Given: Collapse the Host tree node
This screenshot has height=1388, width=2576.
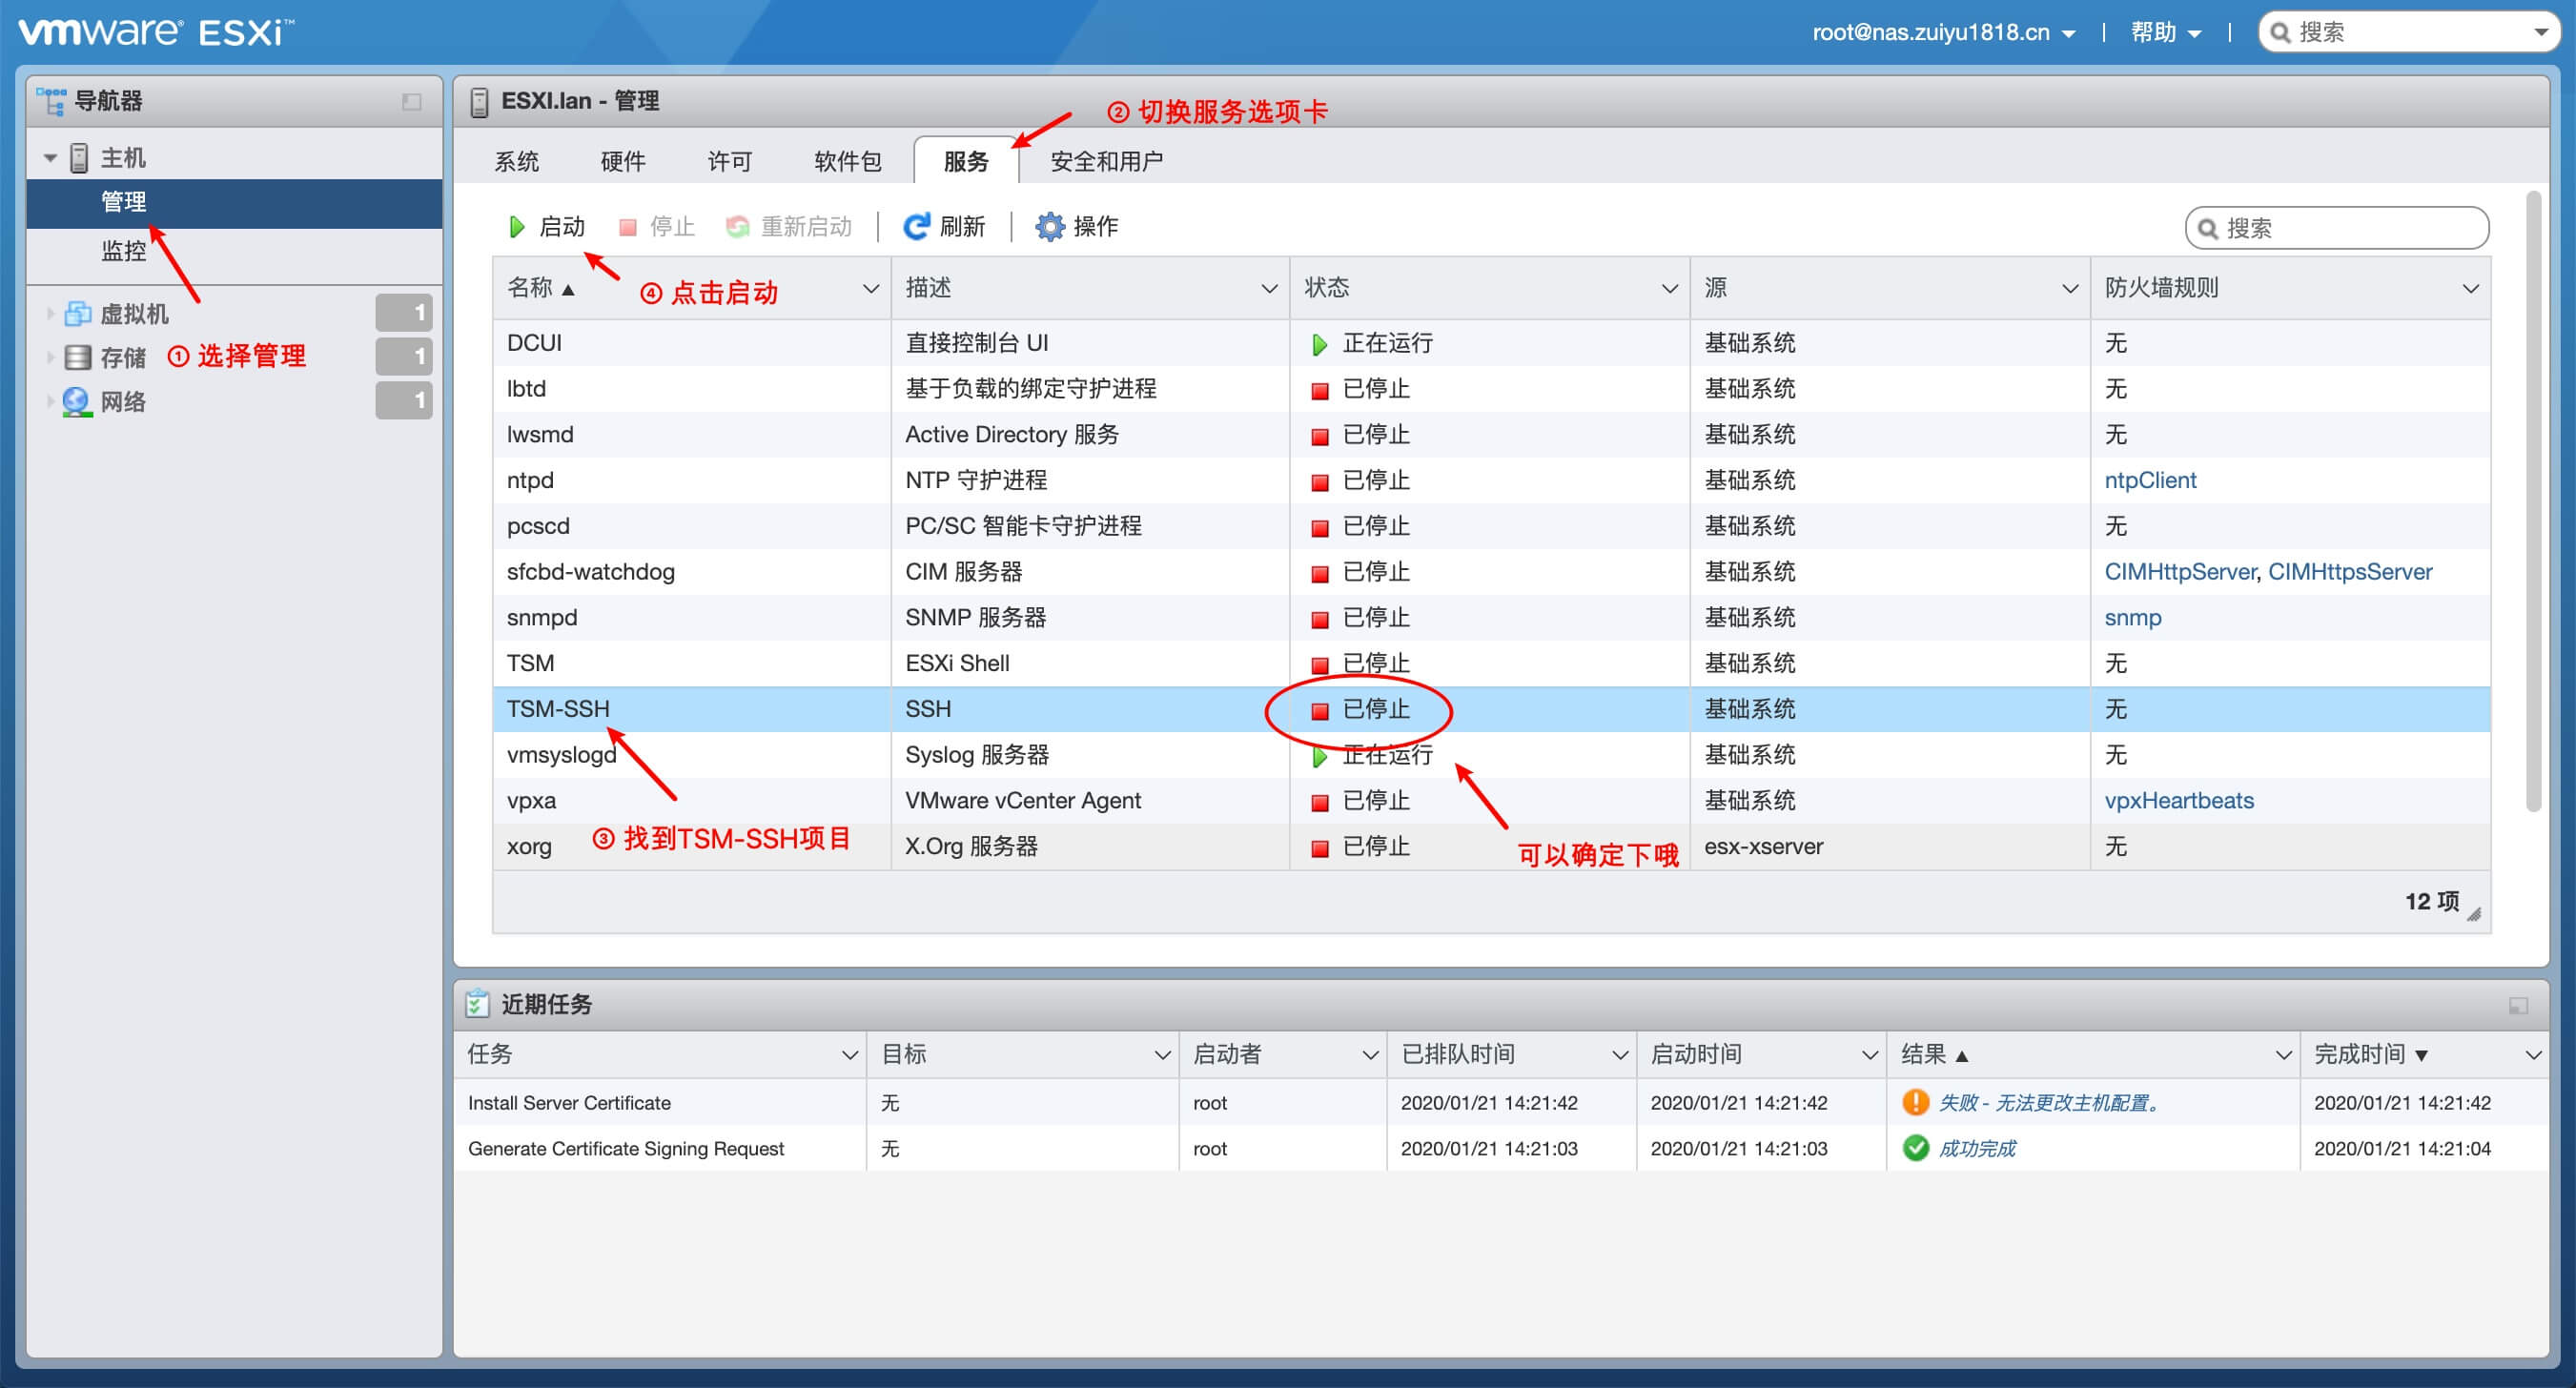Looking at the screenshot, I should 50,158.
